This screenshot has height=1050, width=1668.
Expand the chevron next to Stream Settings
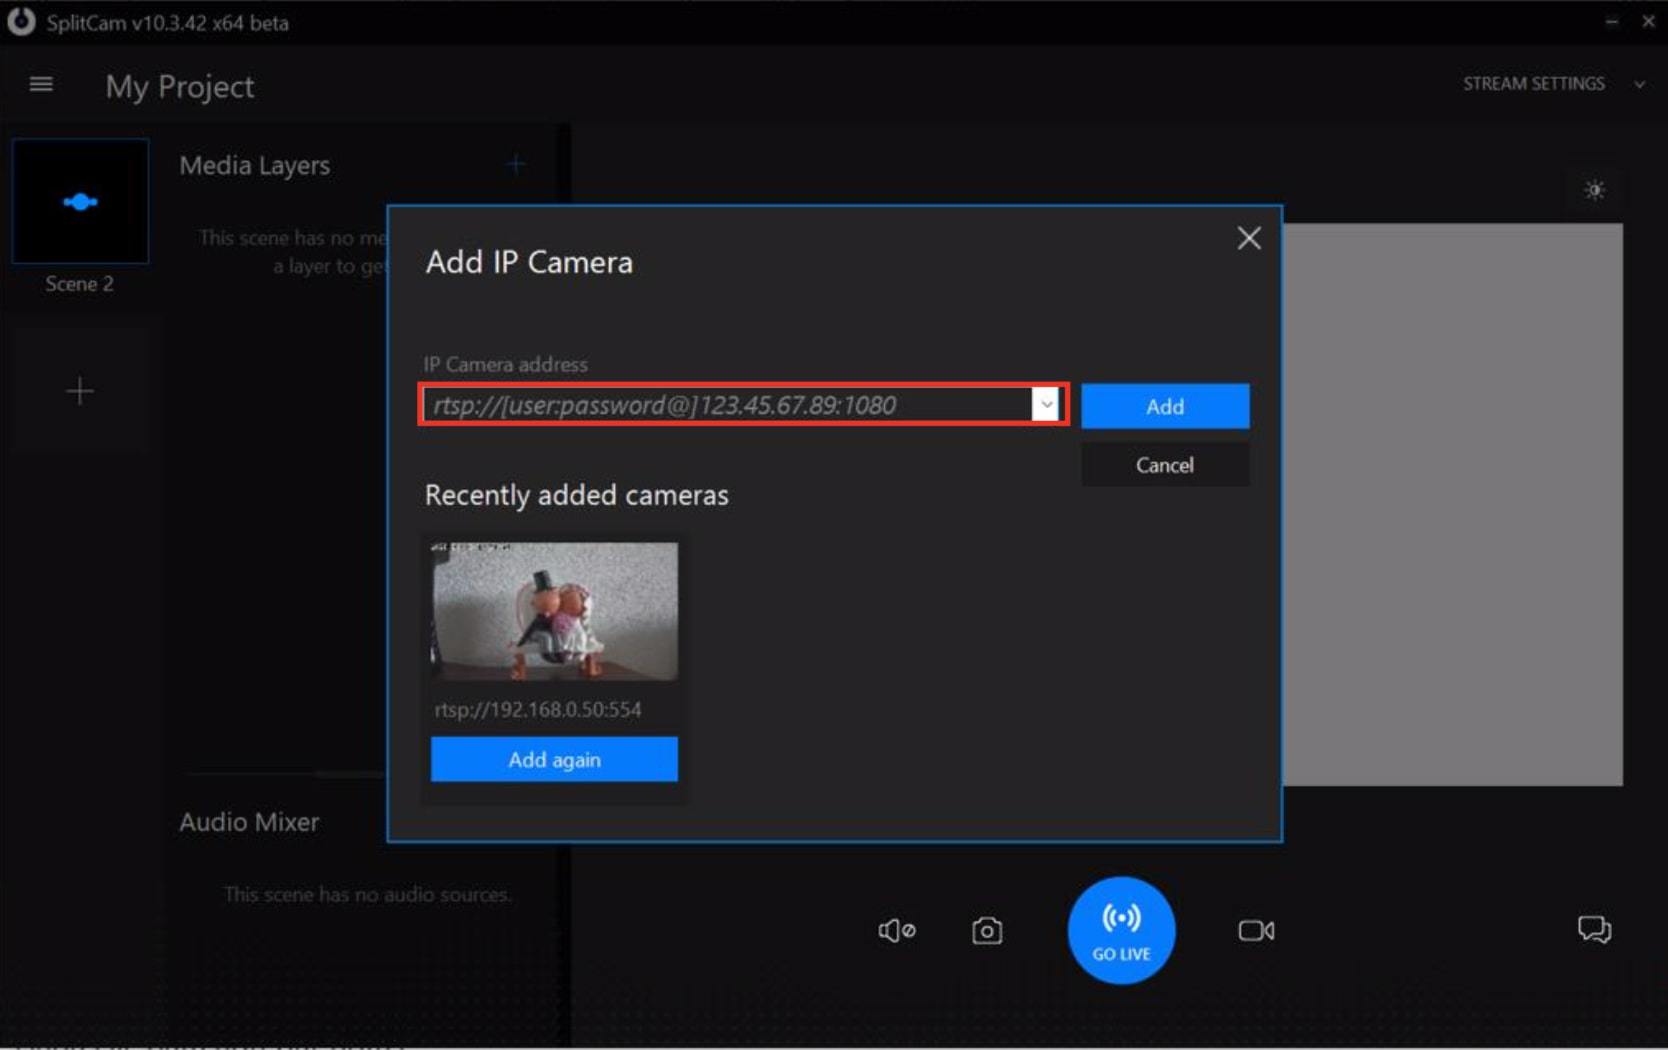pyautogui.click(x=1639, y=85)
